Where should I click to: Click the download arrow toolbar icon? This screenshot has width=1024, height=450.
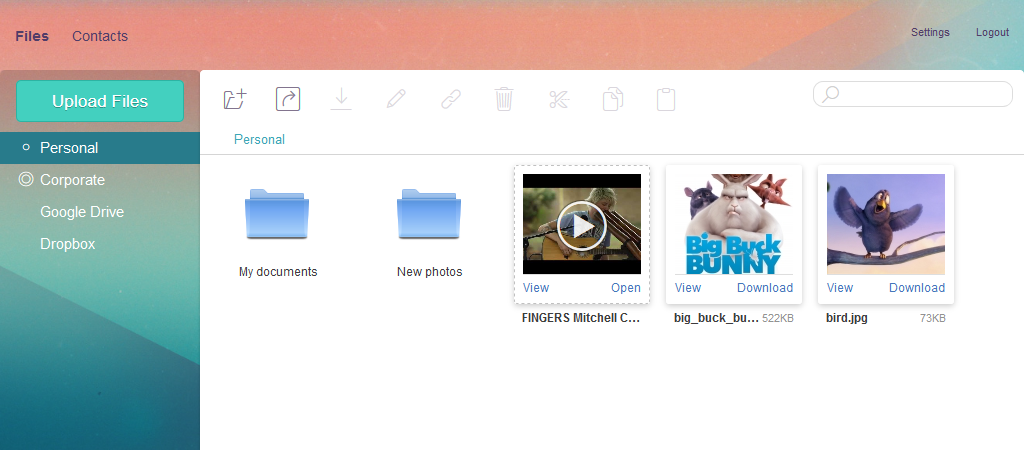click(342, 99)
